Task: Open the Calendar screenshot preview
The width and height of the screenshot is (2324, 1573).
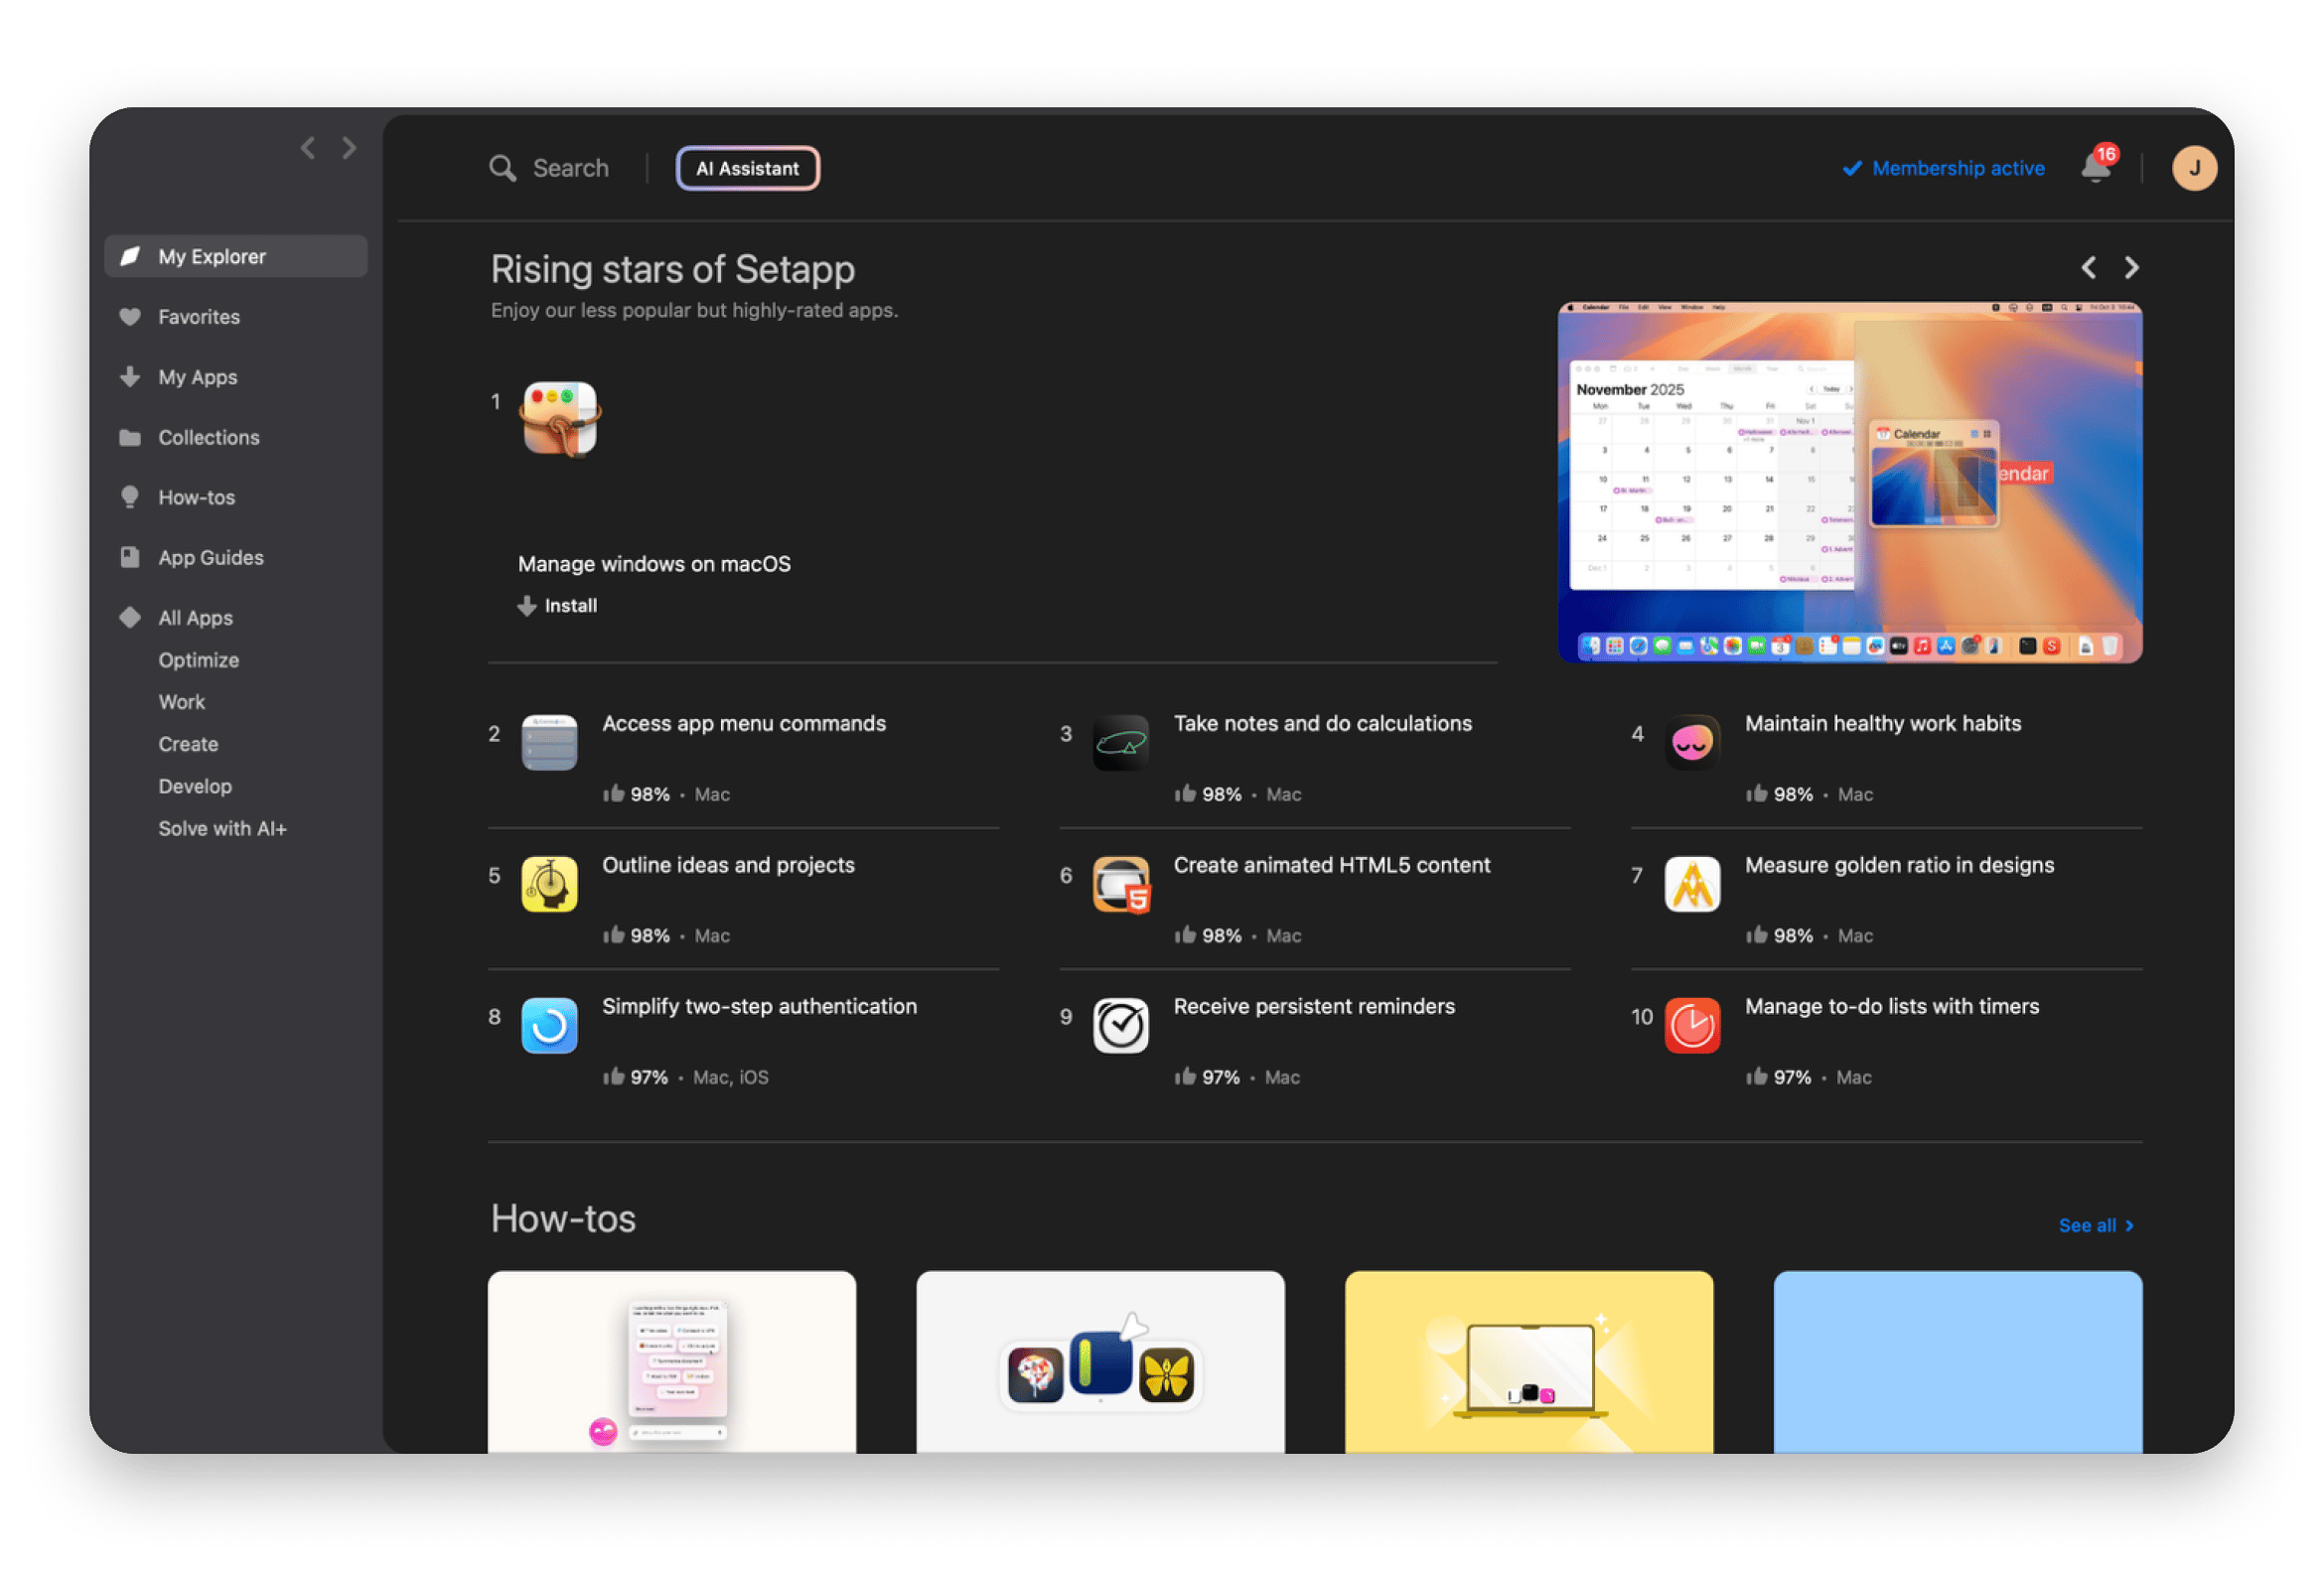Action: pyautogui.click(x=1849, y=482)
